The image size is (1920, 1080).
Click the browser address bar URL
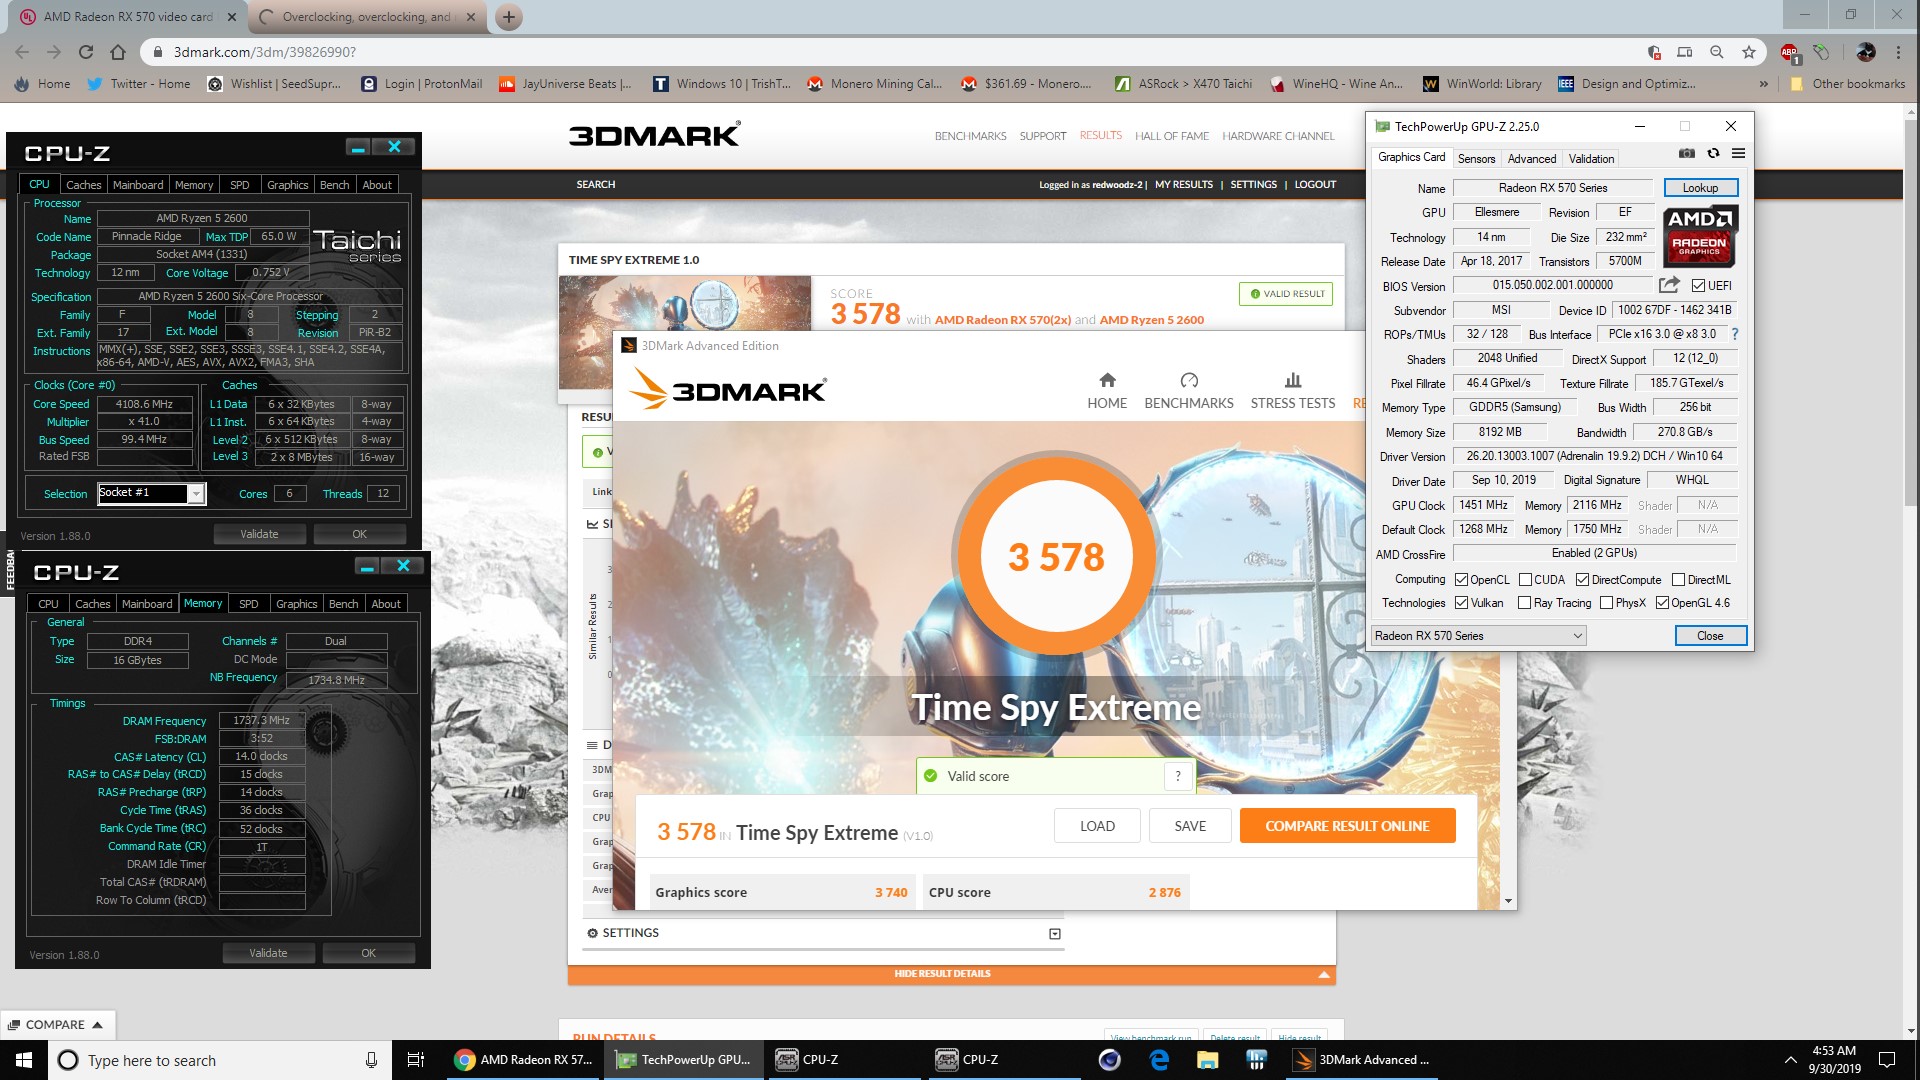tap(265, 52)
